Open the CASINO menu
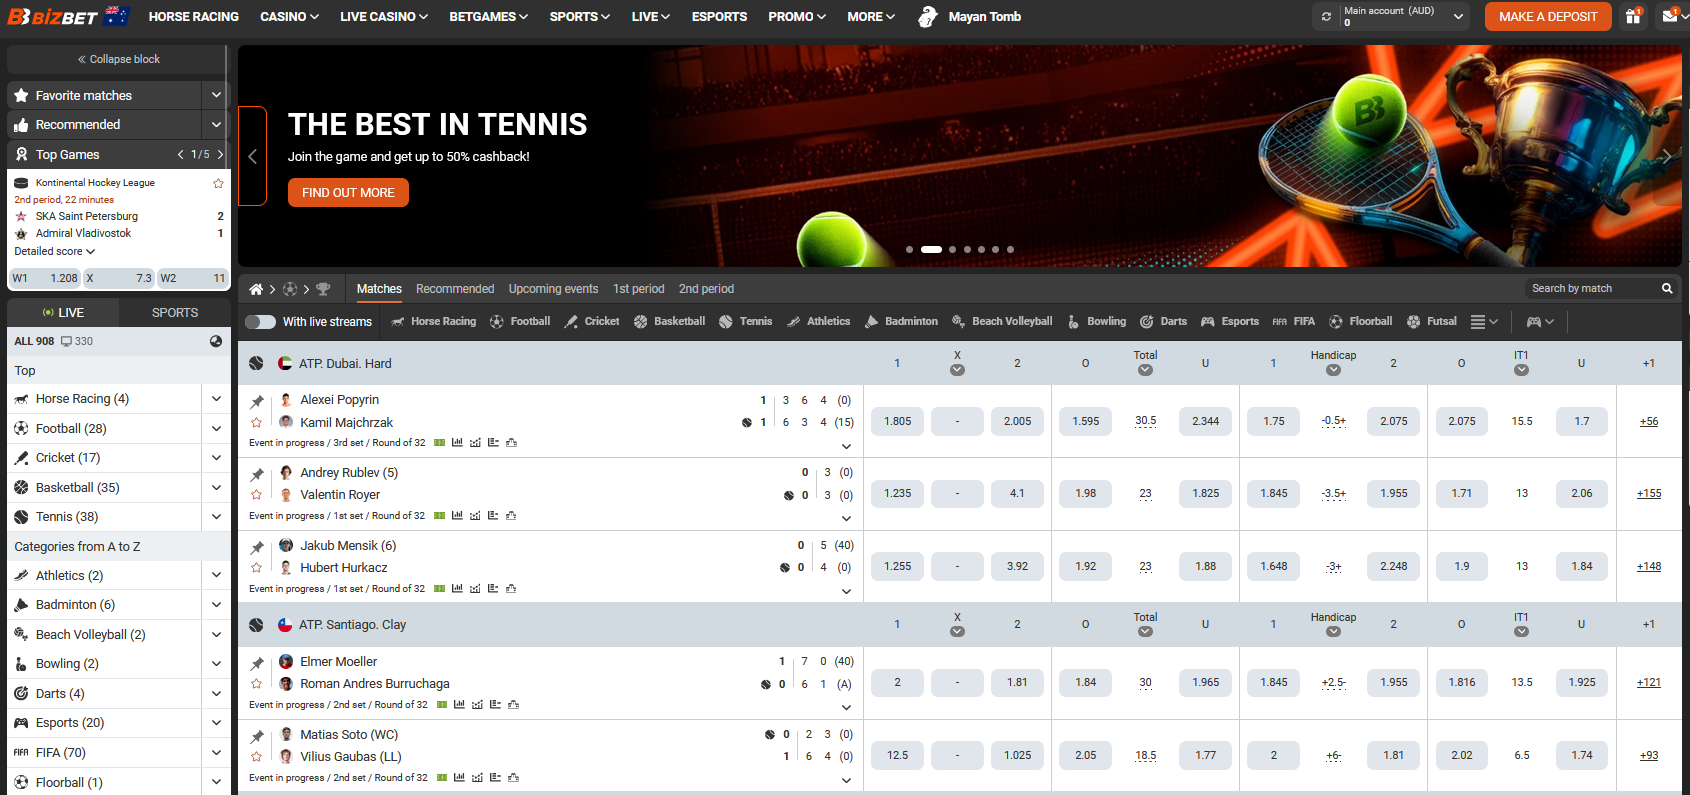1690x795 pixels. pyautogui.click(x=289, y=16)
